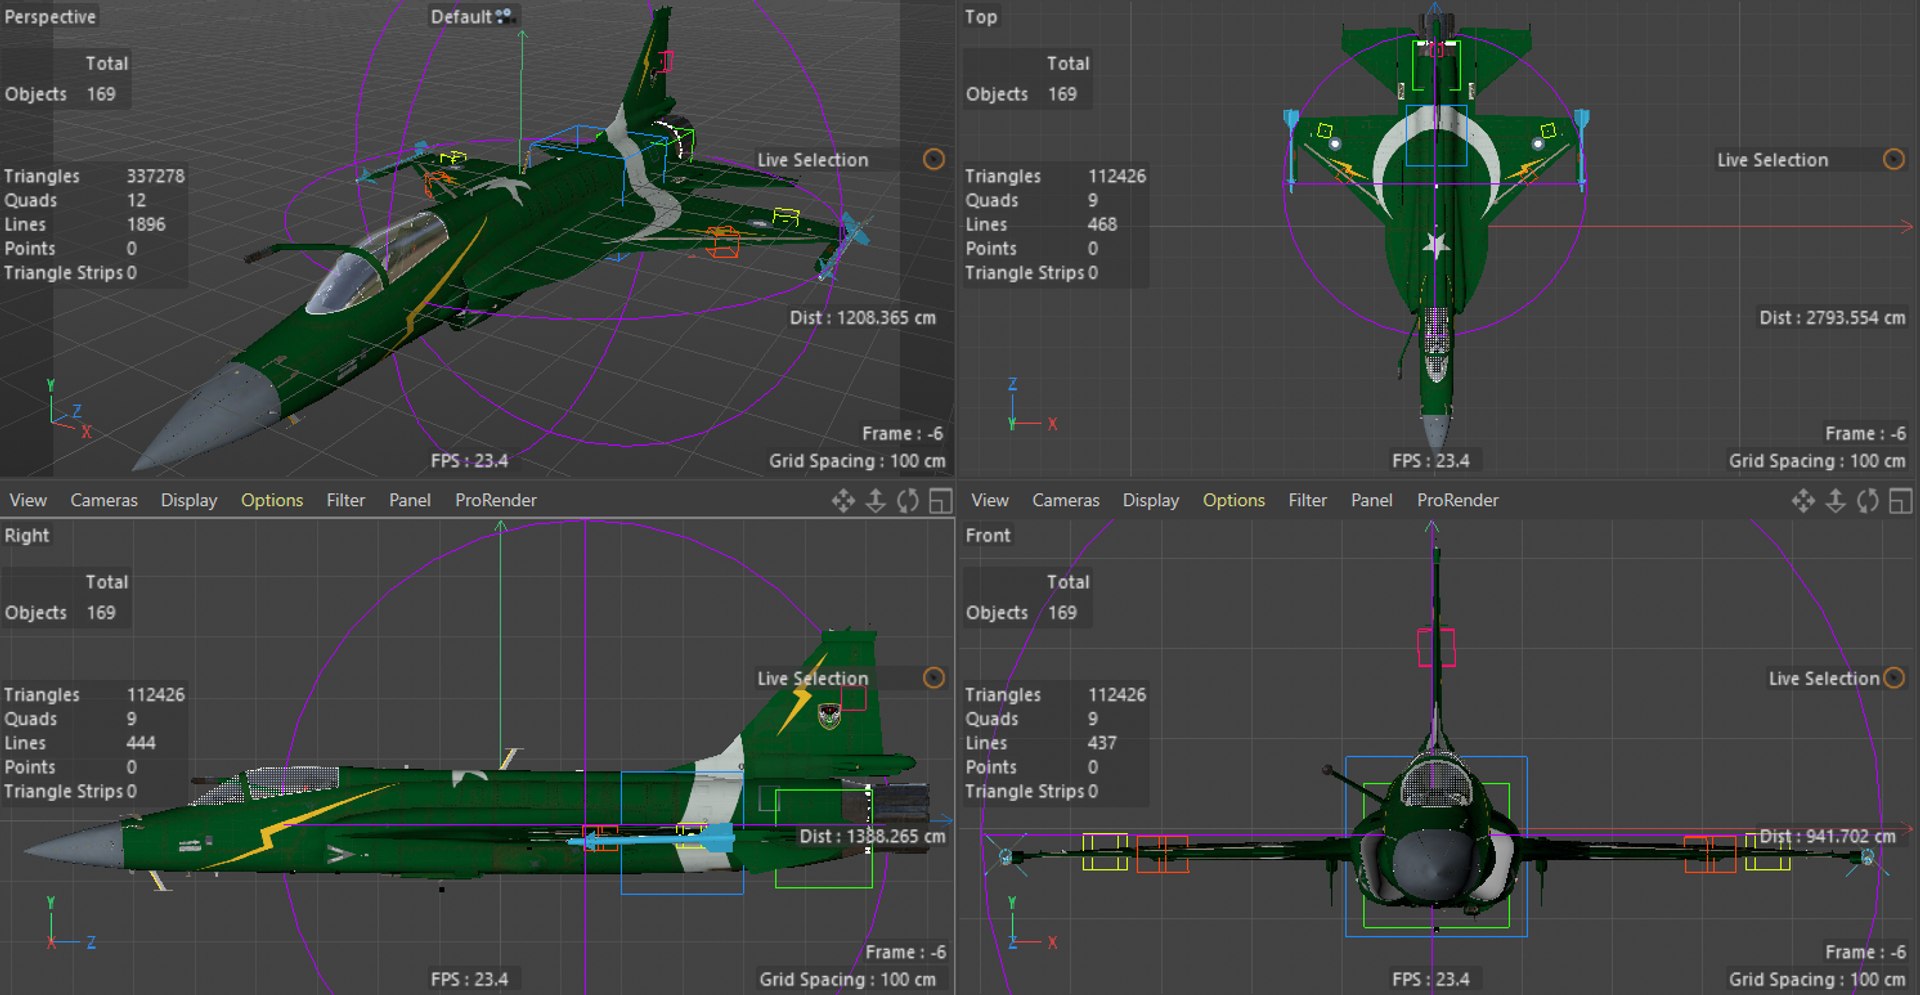Viewport: 1920px width, 995px height.
Task: Open the View menu above Front viewport
Action: 990,500
